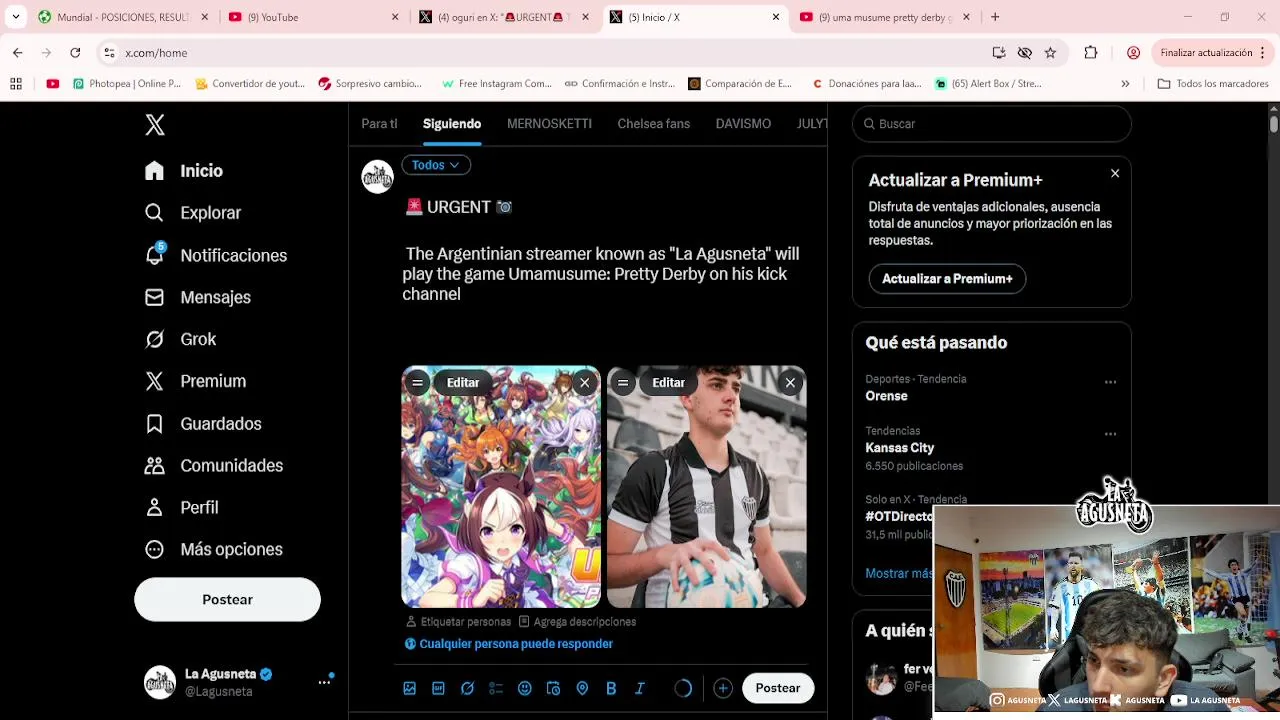Click the sidebar Postear button
1280x720 pixels.
pyautogui.click(x=227, y=599)
